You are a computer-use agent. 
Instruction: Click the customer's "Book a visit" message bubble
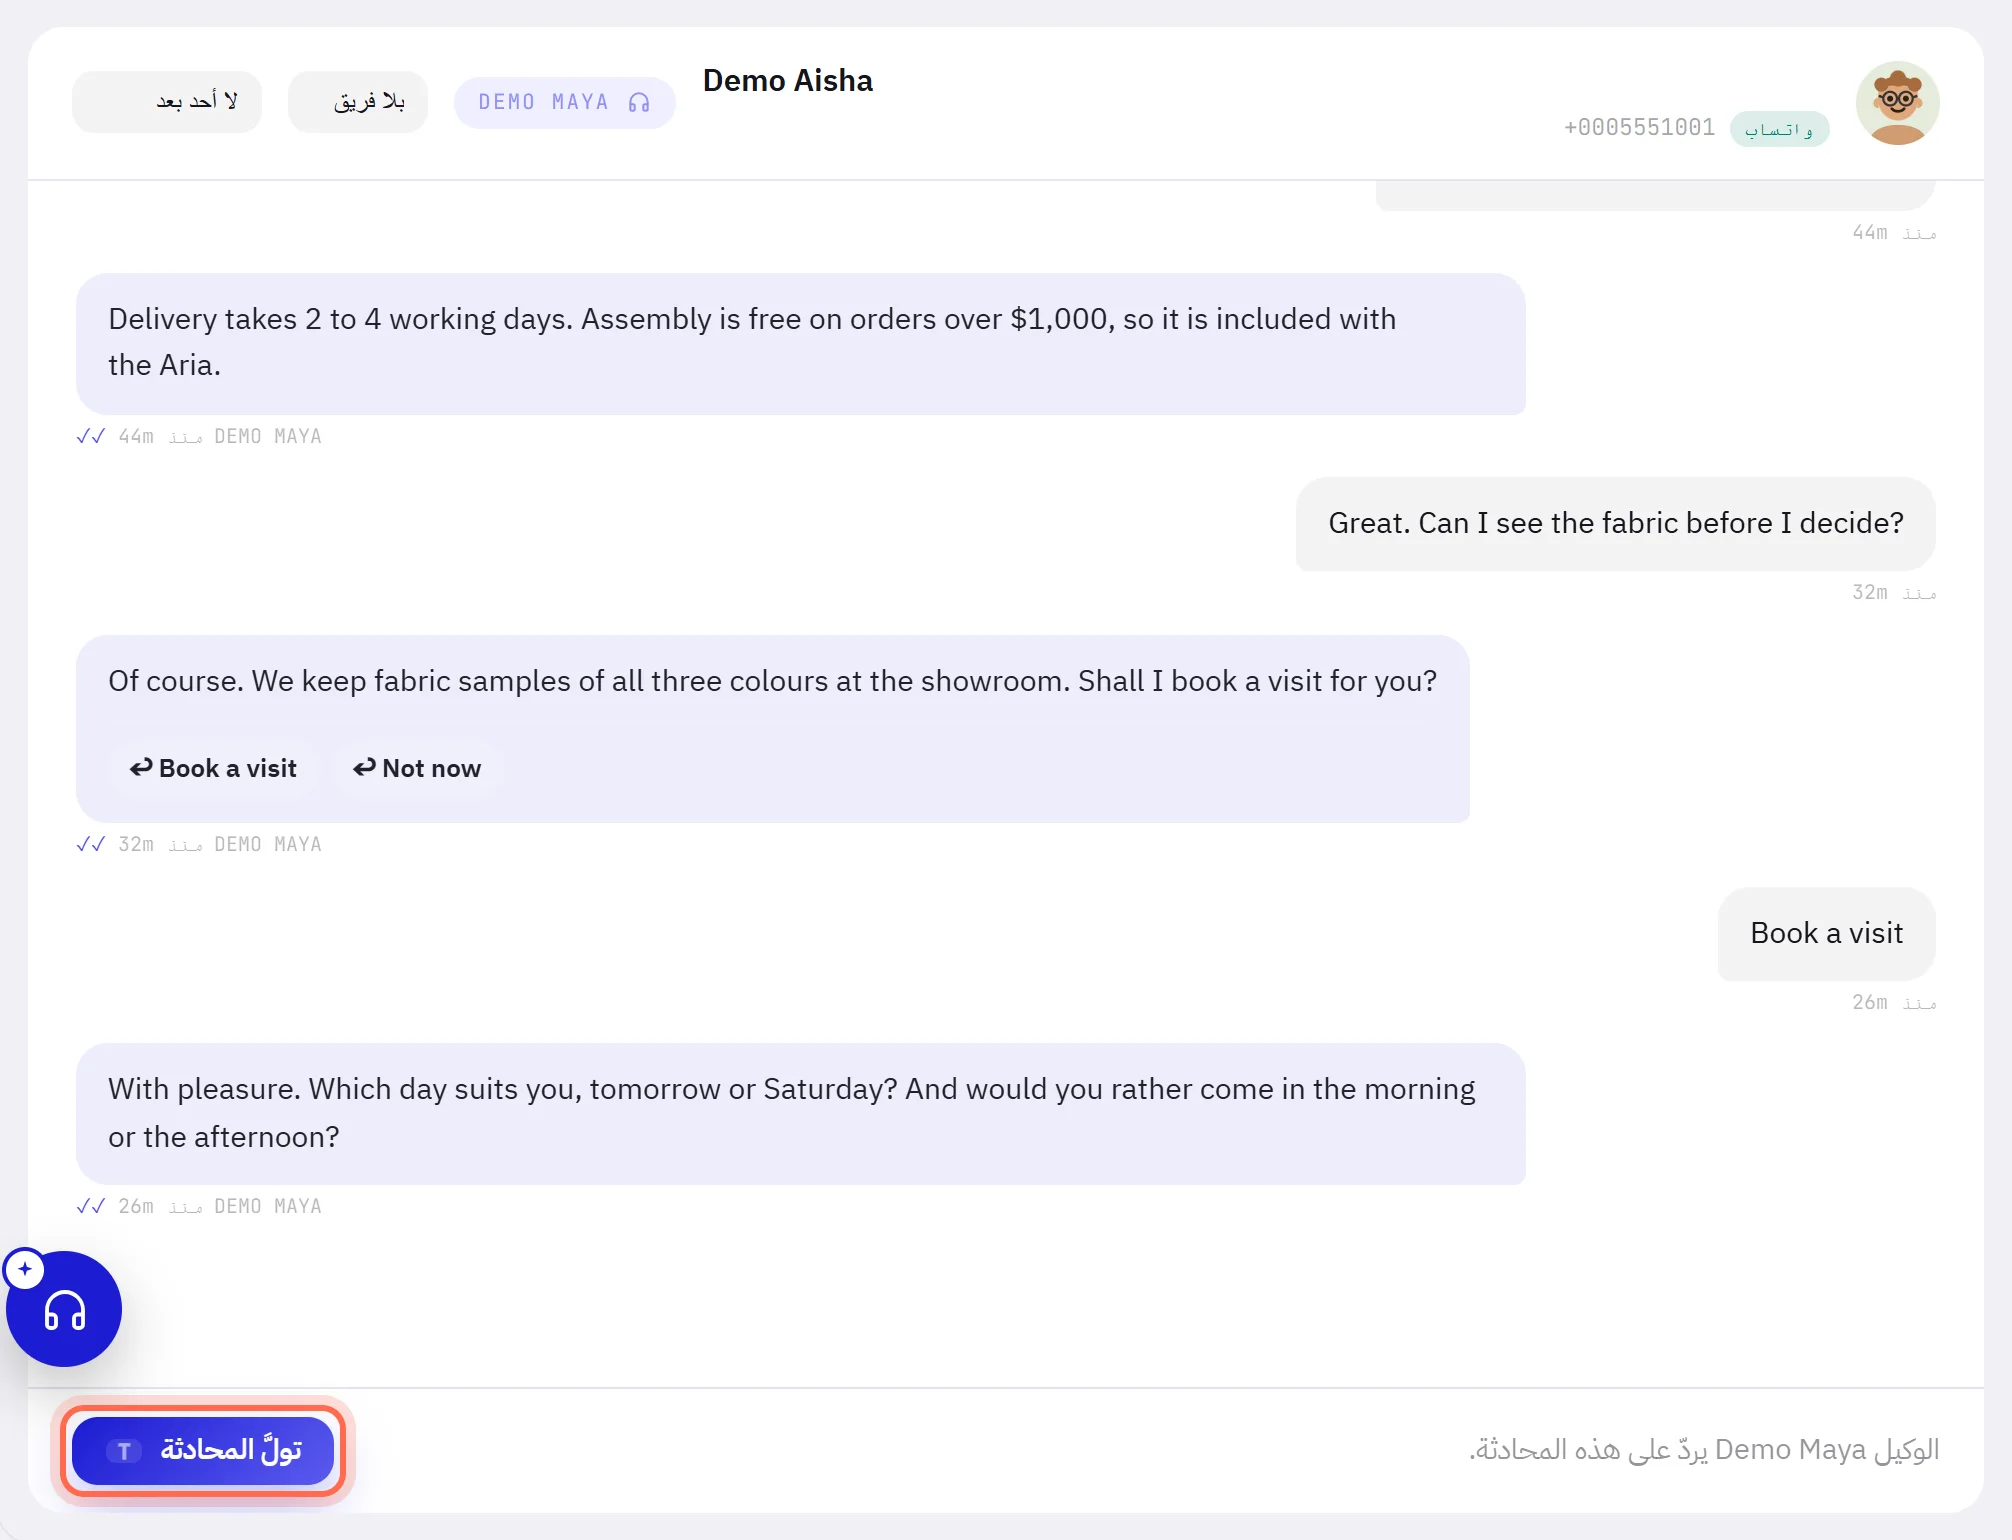(x=1826, y=933)
